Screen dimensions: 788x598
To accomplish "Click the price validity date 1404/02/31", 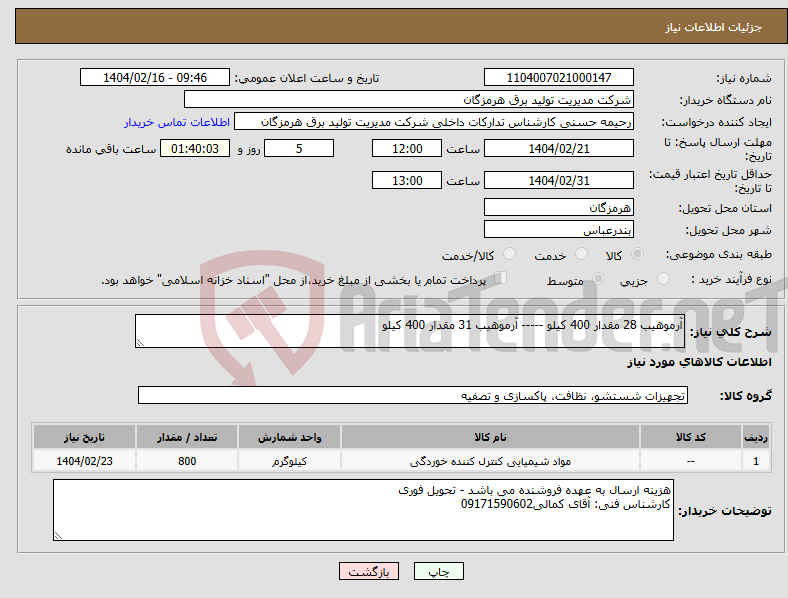I will tap(558, 180).
